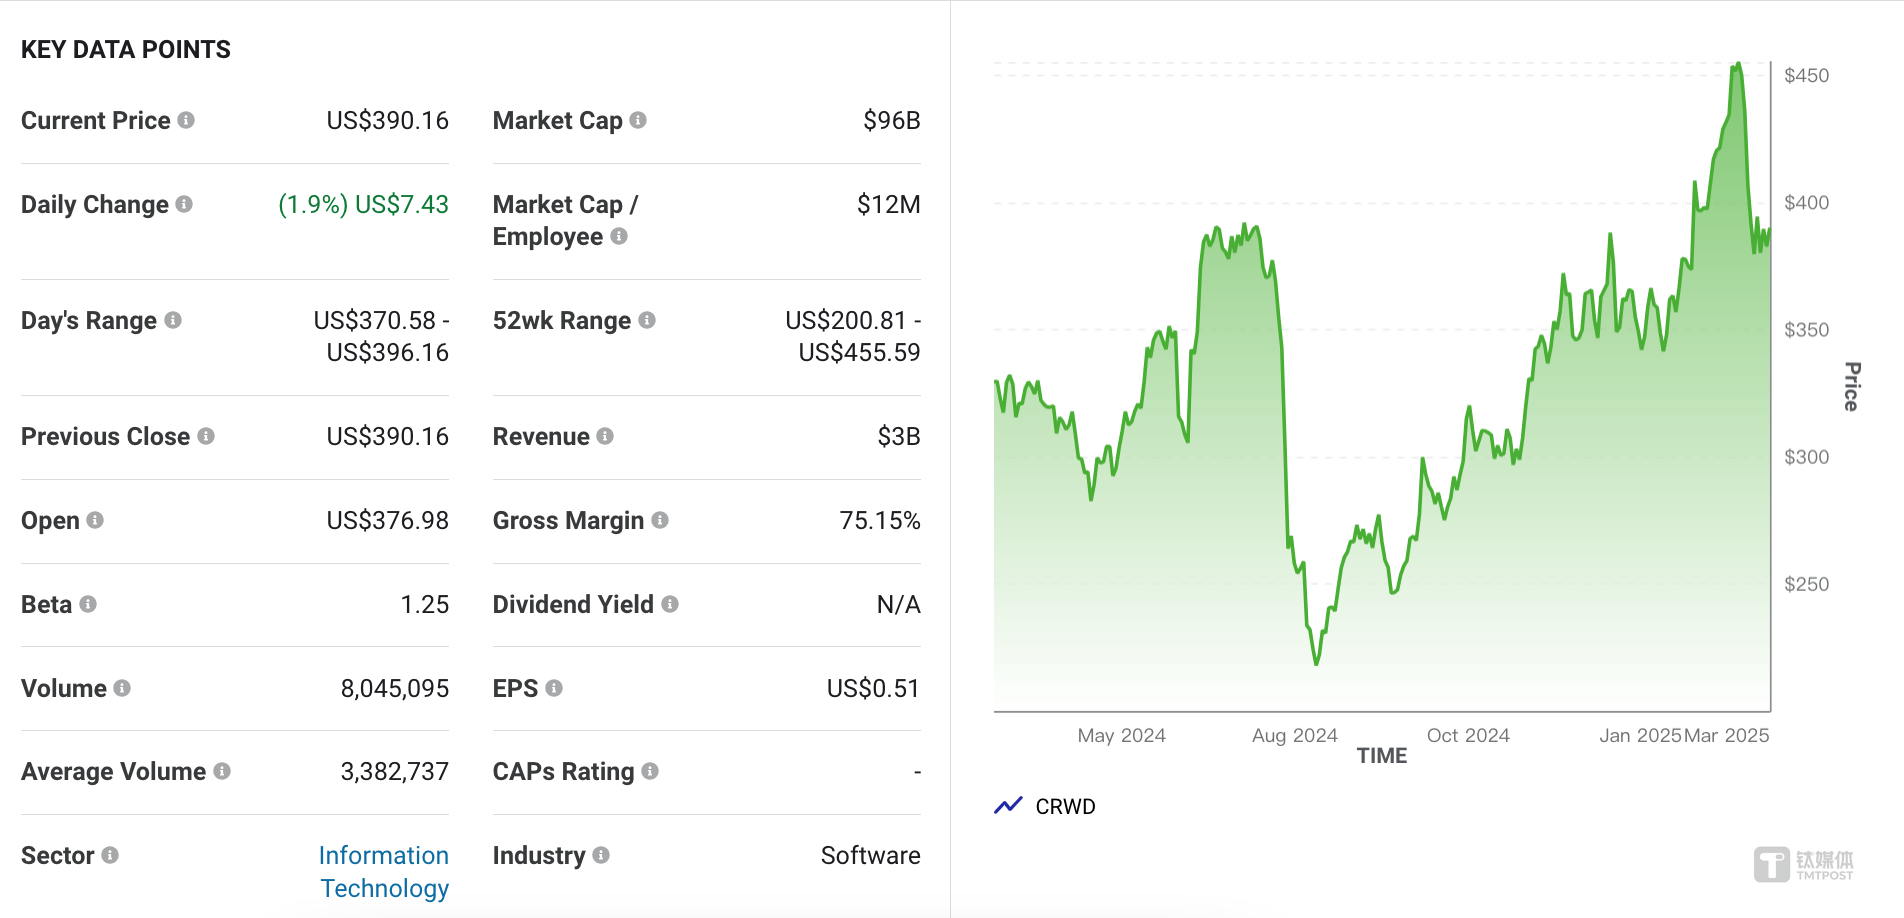
Task: Click the CRWD legend line icon
Action: point(1008,805)
